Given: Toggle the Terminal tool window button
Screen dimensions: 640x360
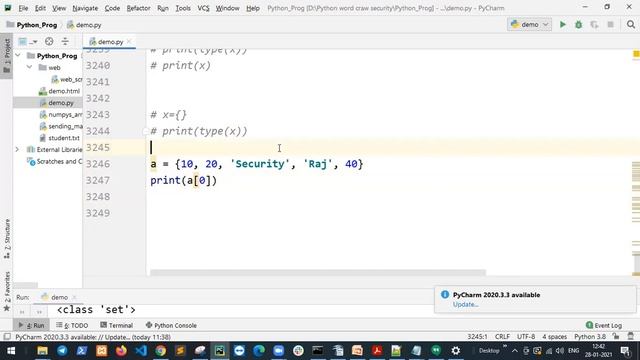Looking at the screenshot, I should 117,325.
